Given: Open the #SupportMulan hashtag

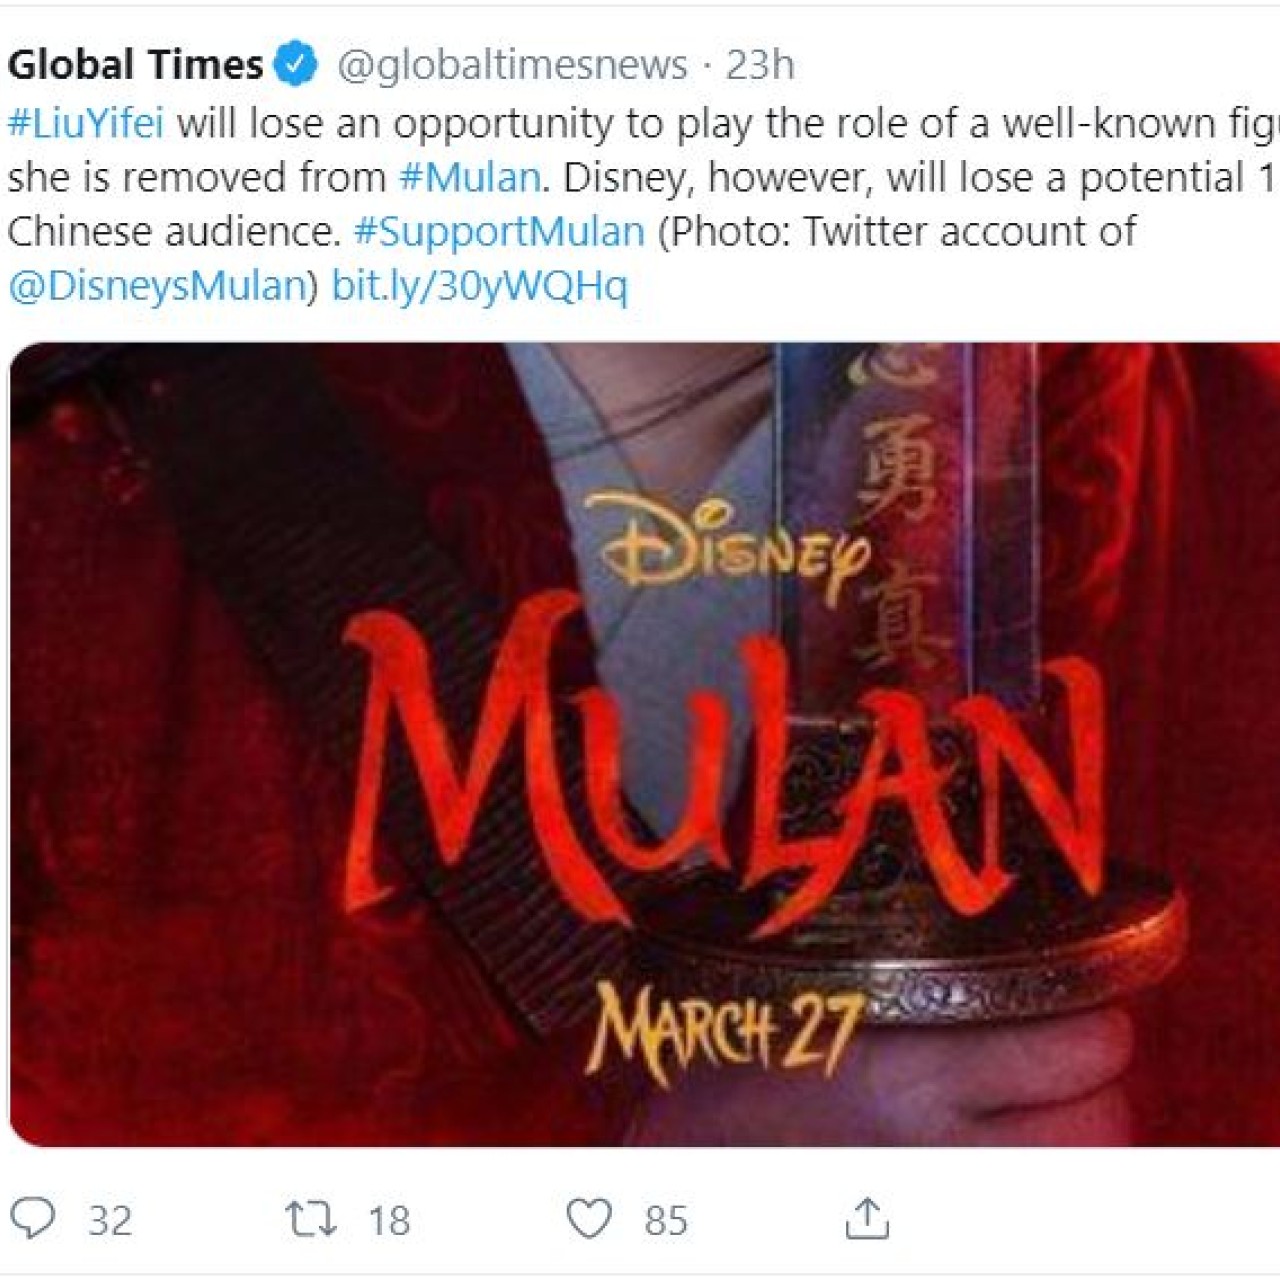Looking at the screenshot, I should click(499, 231).
